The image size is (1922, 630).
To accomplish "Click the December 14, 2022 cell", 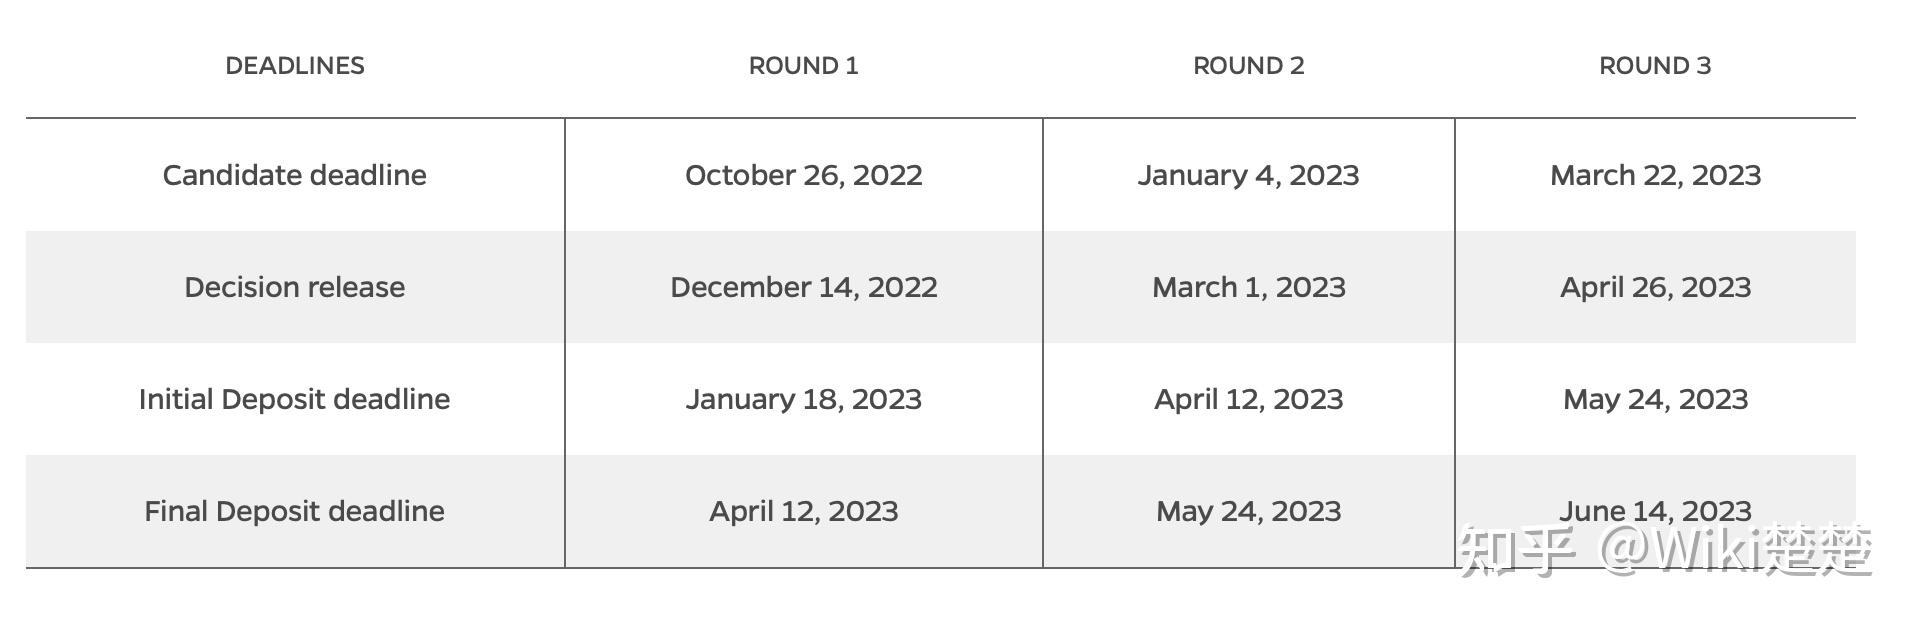I will 803,287.
